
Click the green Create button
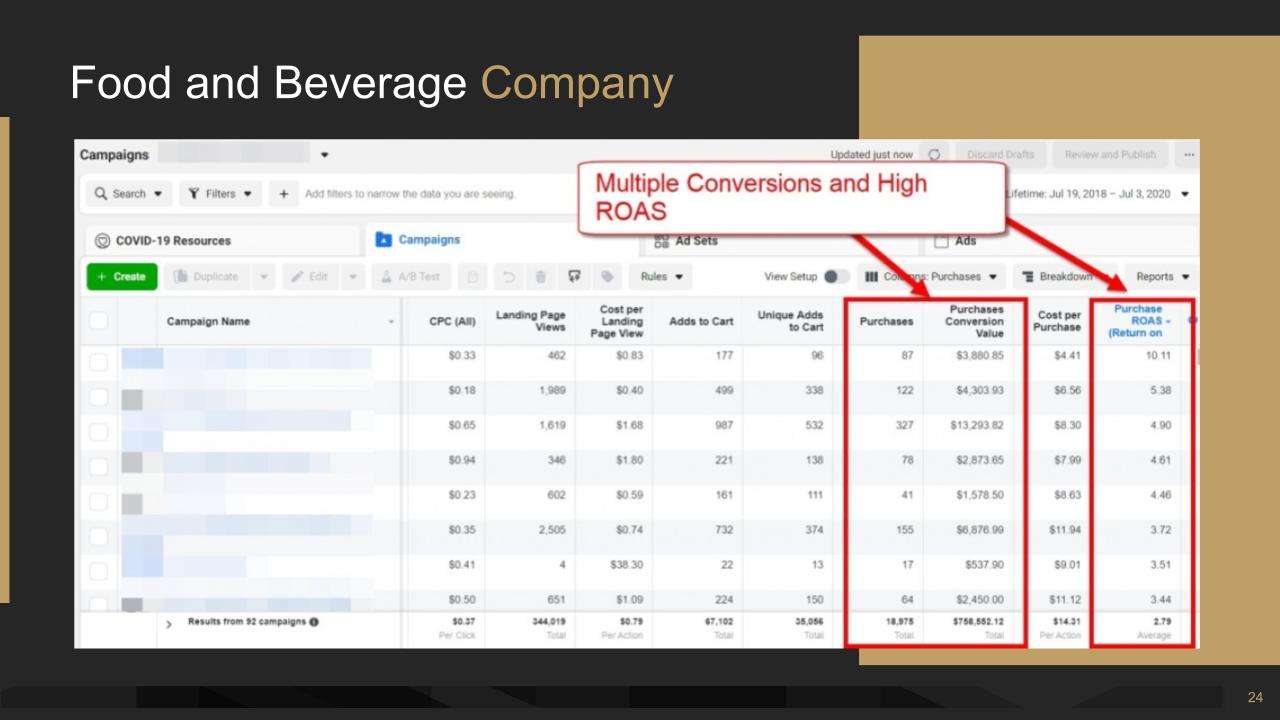click(122, 277)
